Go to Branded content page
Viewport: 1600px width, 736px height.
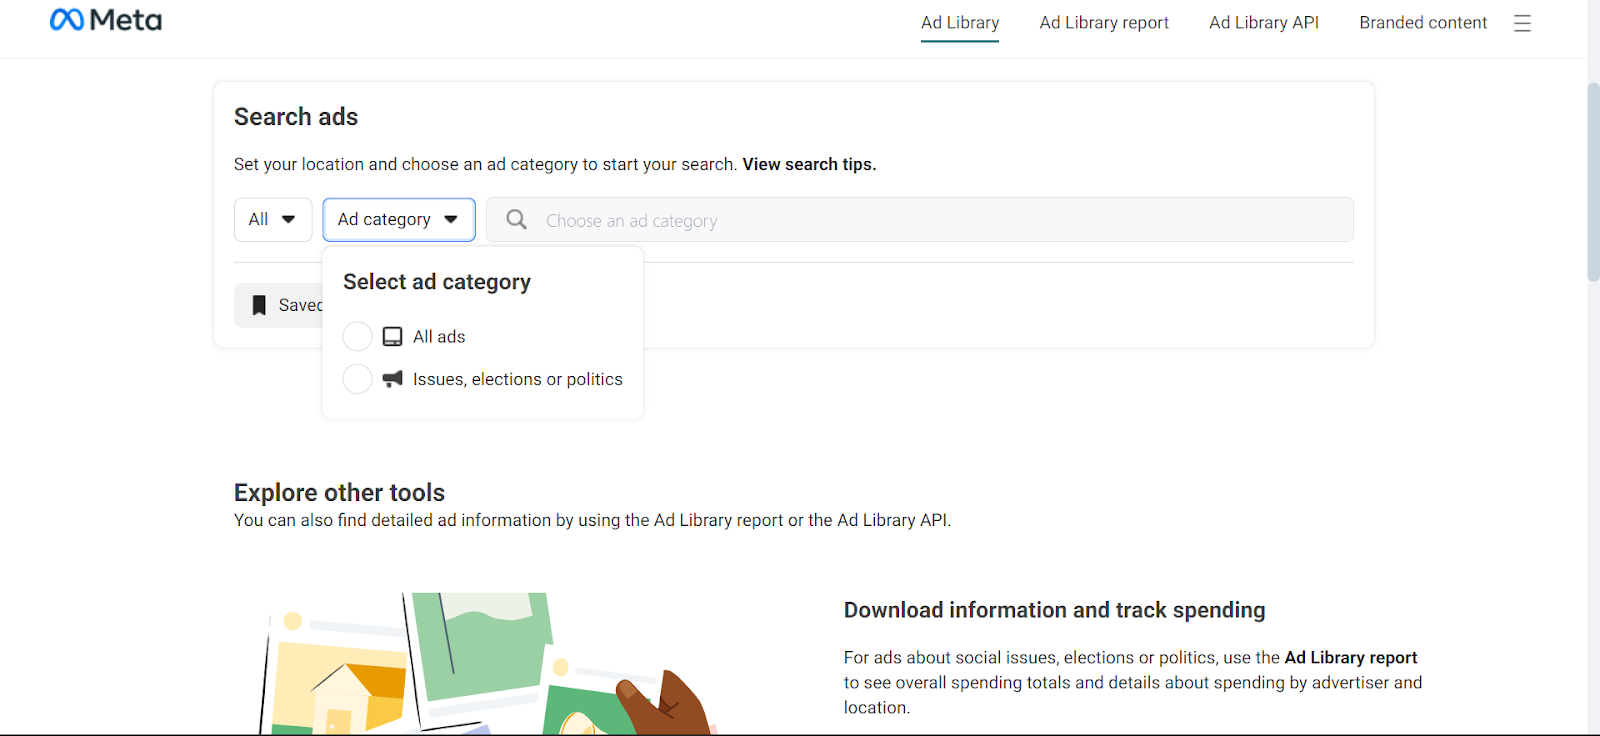pos(1422,23)
